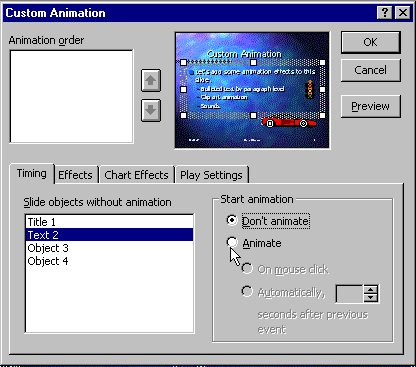Confirm with the OK button
The height and width of the screenshot is (367, 416).
click(370, 42)
